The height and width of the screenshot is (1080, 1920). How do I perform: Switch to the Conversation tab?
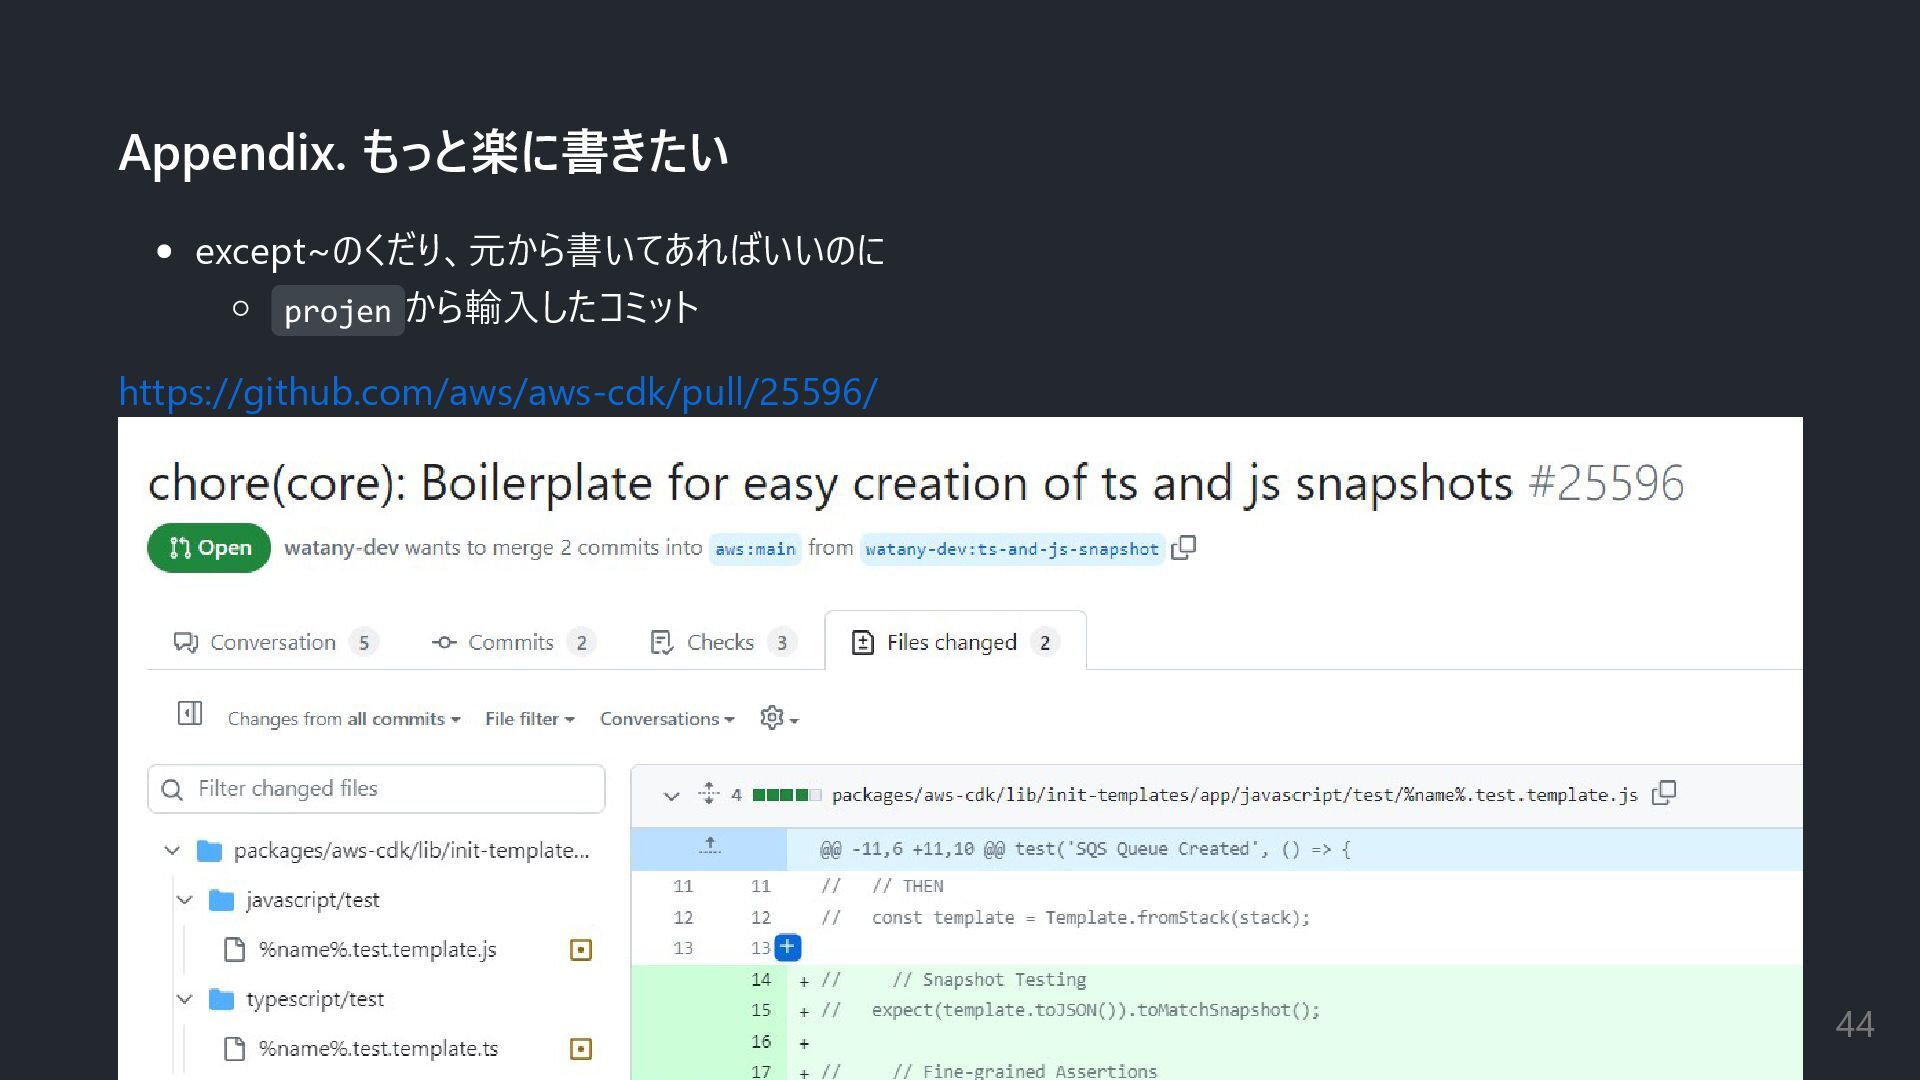click(x=275, y=642)
